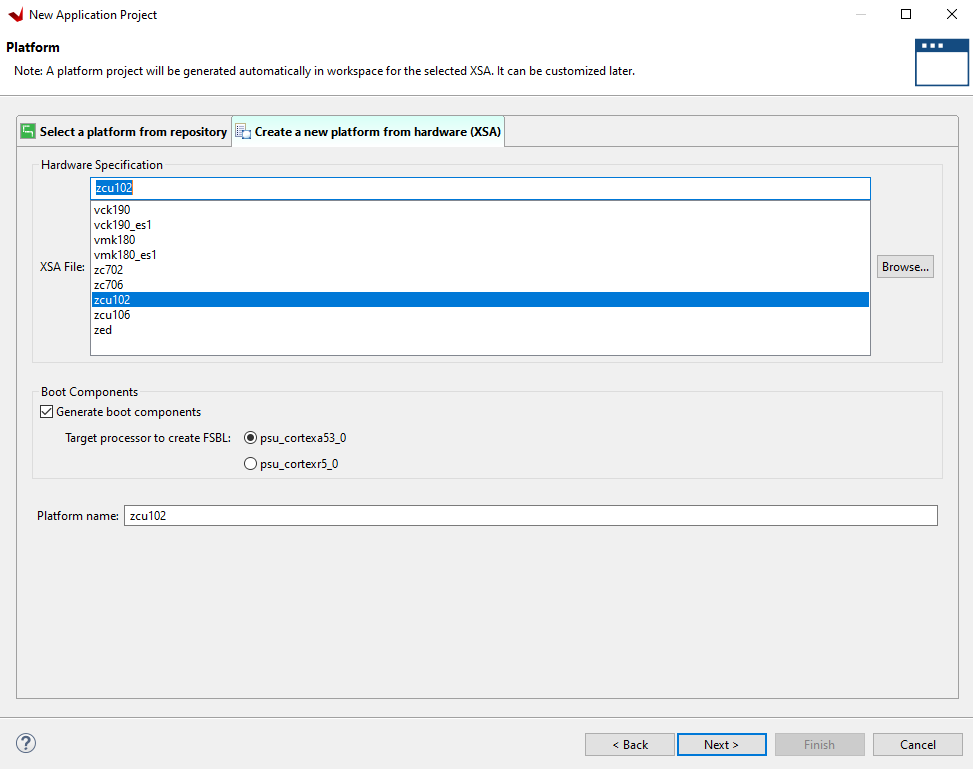Image resolution: width=973 pixels, height=769 pixels.
Task: Select psu_cortexr5_0 as FSBL target processor
Action: [x=251, y=464]
